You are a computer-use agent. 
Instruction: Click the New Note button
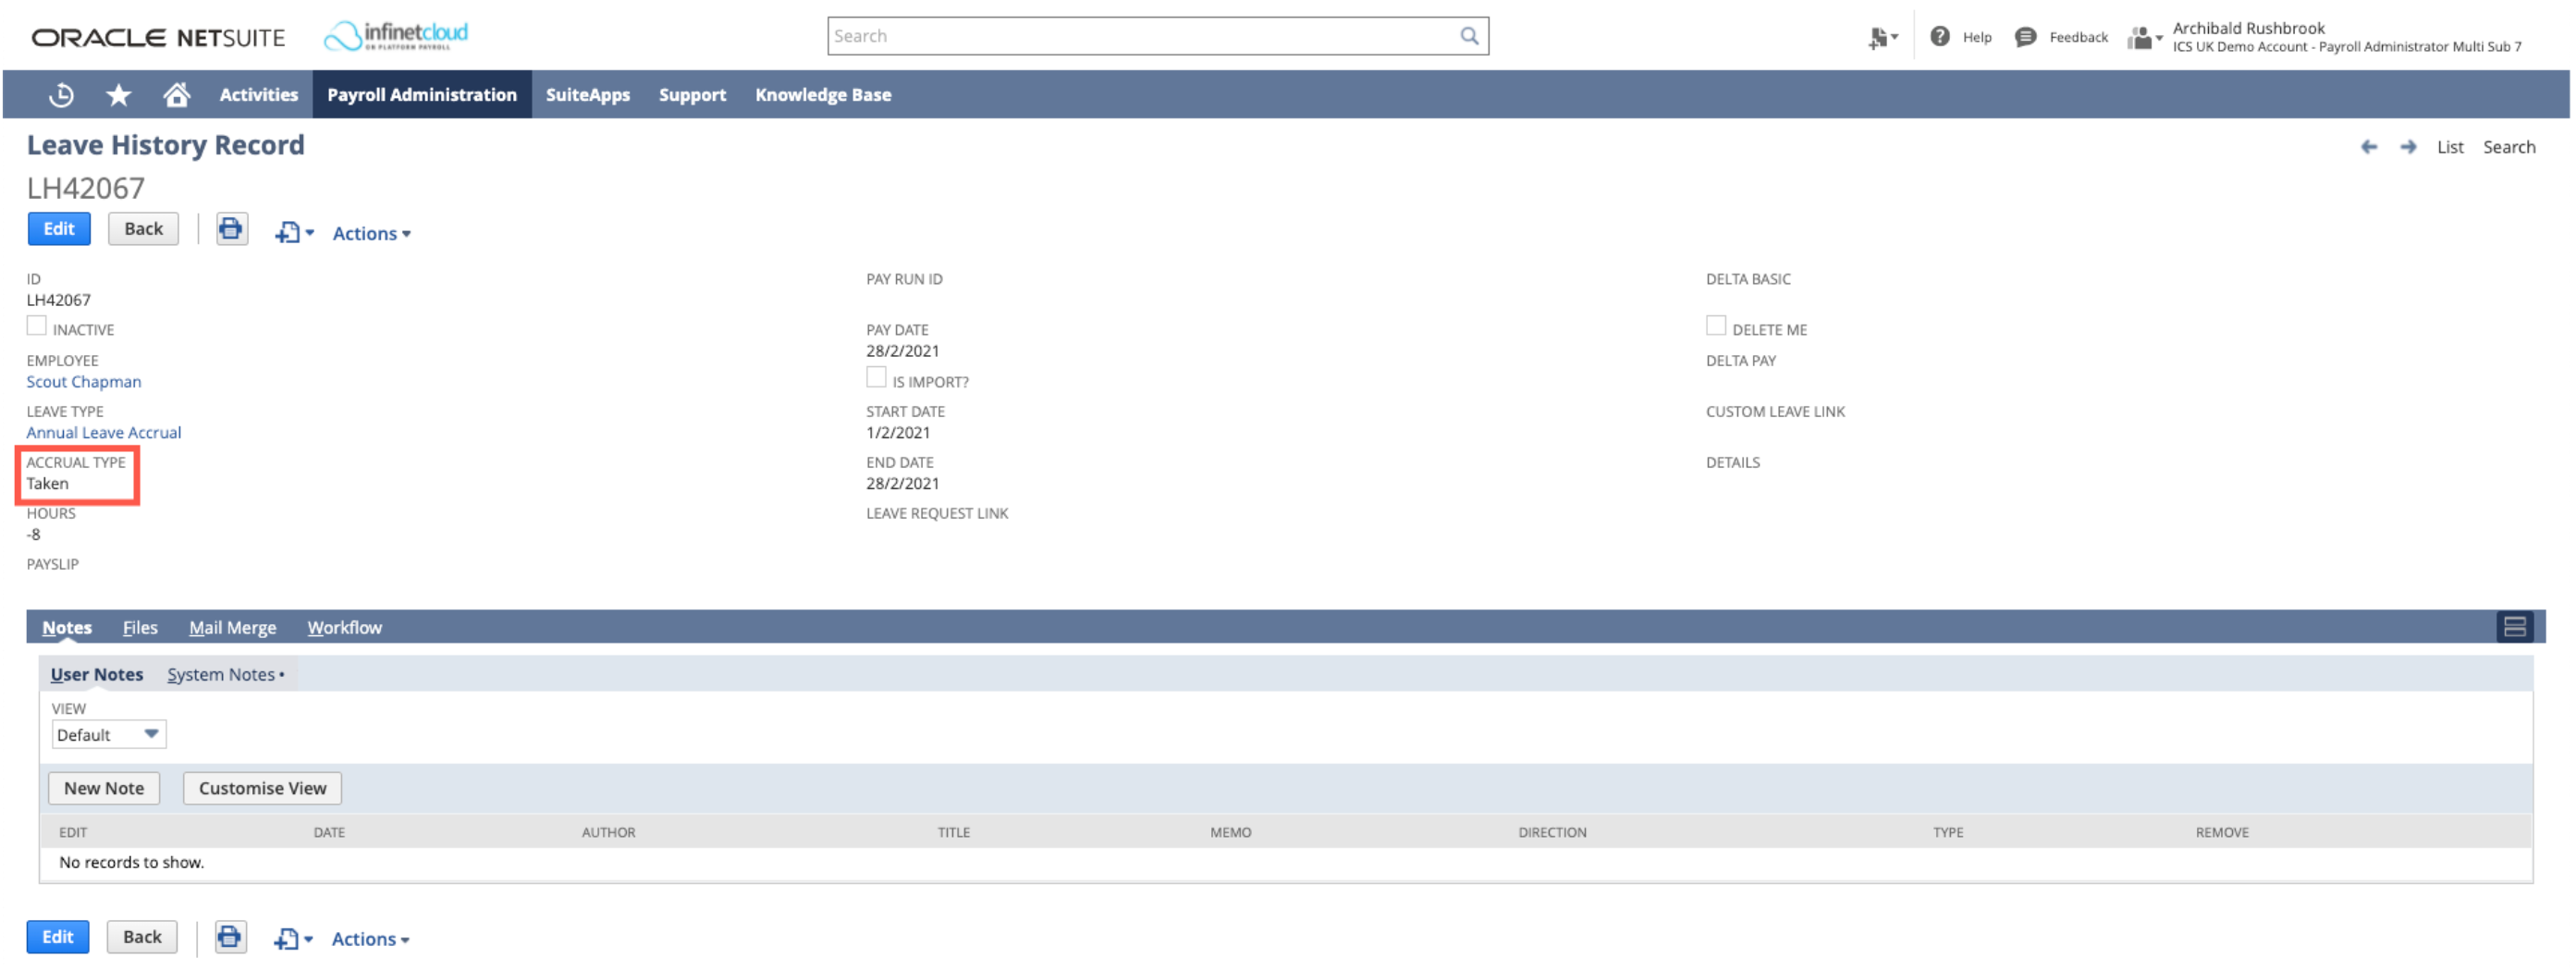click(103, 788)
